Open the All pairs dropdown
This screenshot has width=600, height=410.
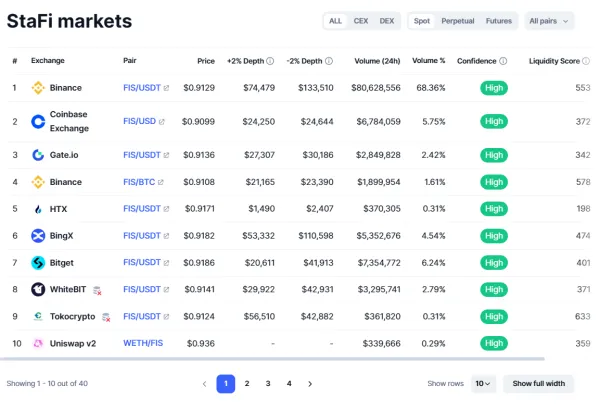coord(549,21)
